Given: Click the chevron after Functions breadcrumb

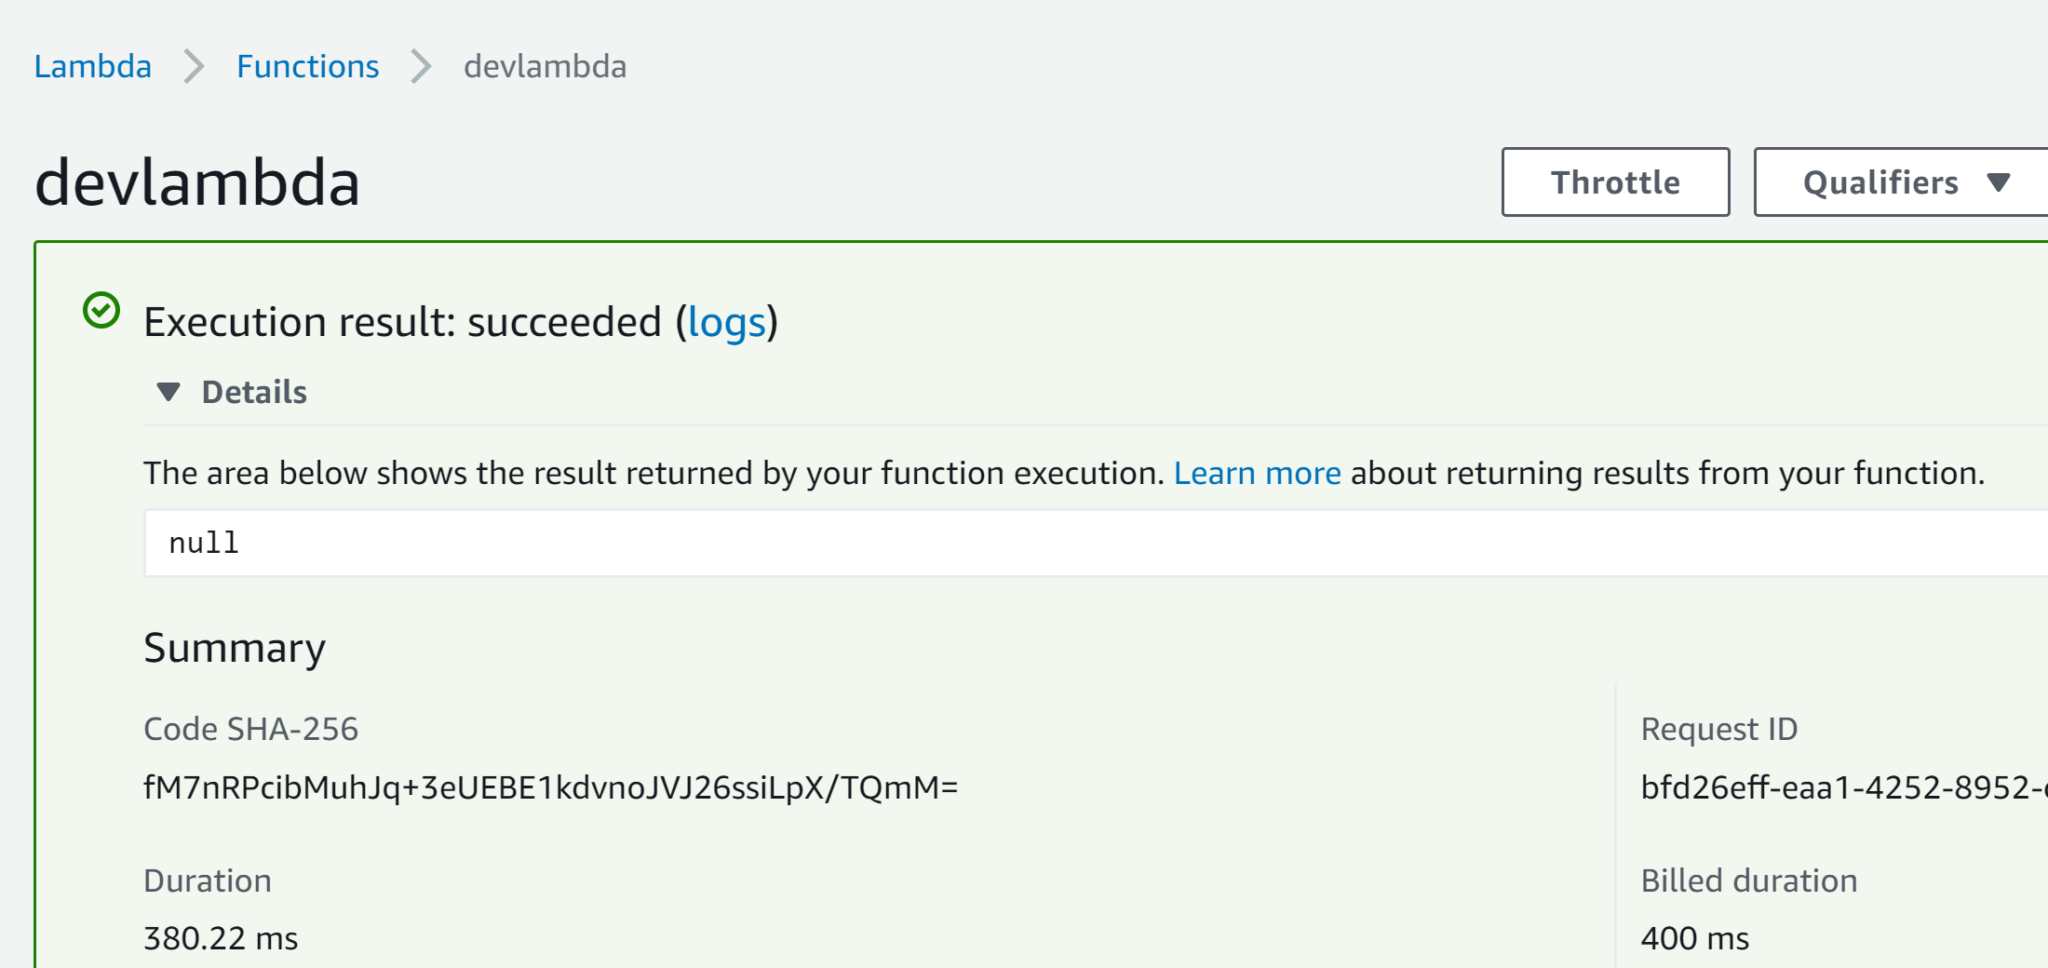Looking at the screenshot, I should coord(422,67).
